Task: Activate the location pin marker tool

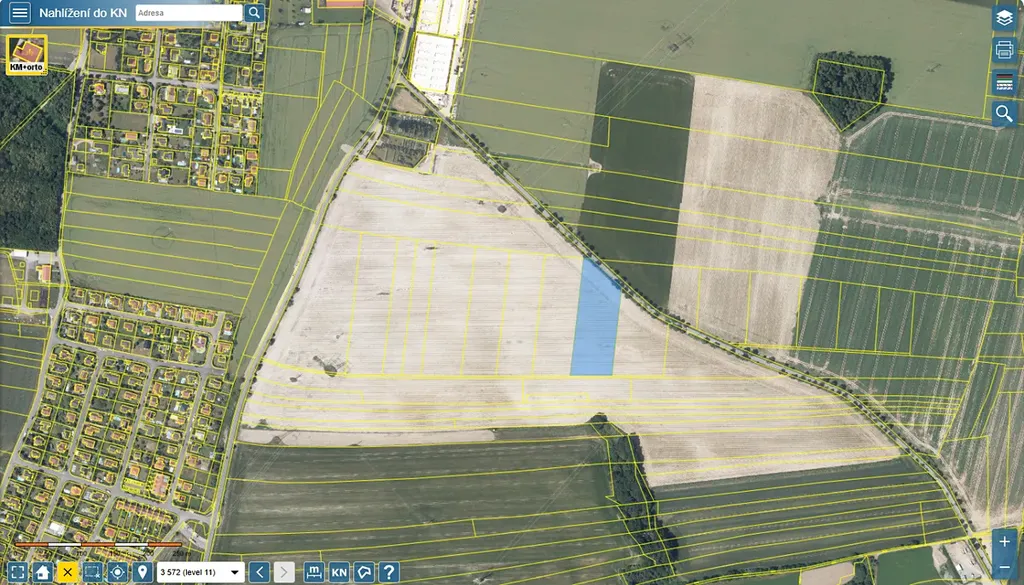Action: pyautogui.click(x=142, y=573)
